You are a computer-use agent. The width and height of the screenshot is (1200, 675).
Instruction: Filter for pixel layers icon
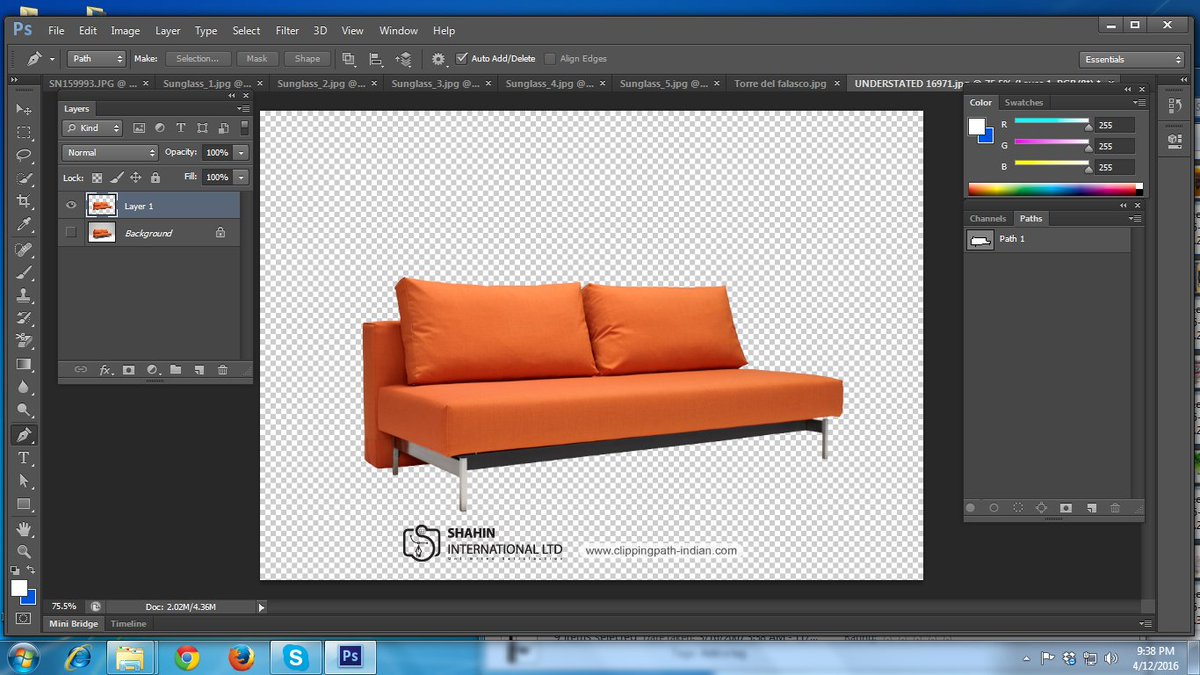click(139, 128)
